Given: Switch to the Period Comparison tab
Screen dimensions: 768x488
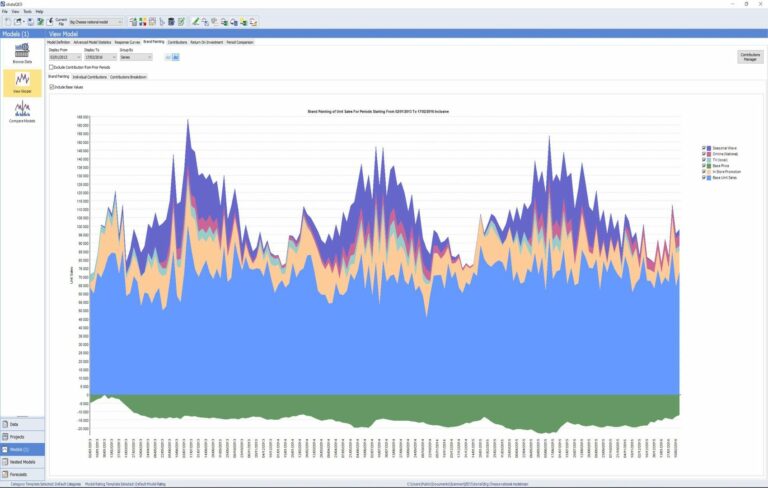Looking at the screenshot, I should pyautogui.click(x=240, y=42).
